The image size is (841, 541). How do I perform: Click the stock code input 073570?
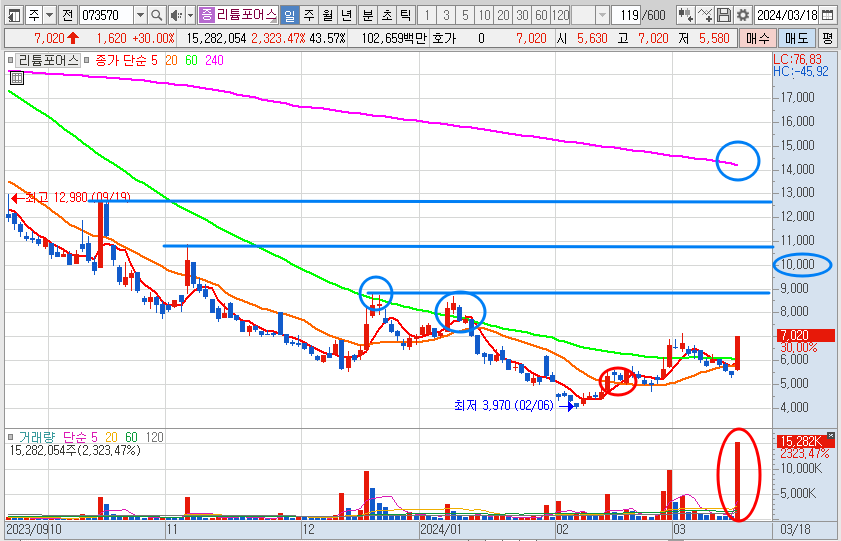(x=106, y=15)
